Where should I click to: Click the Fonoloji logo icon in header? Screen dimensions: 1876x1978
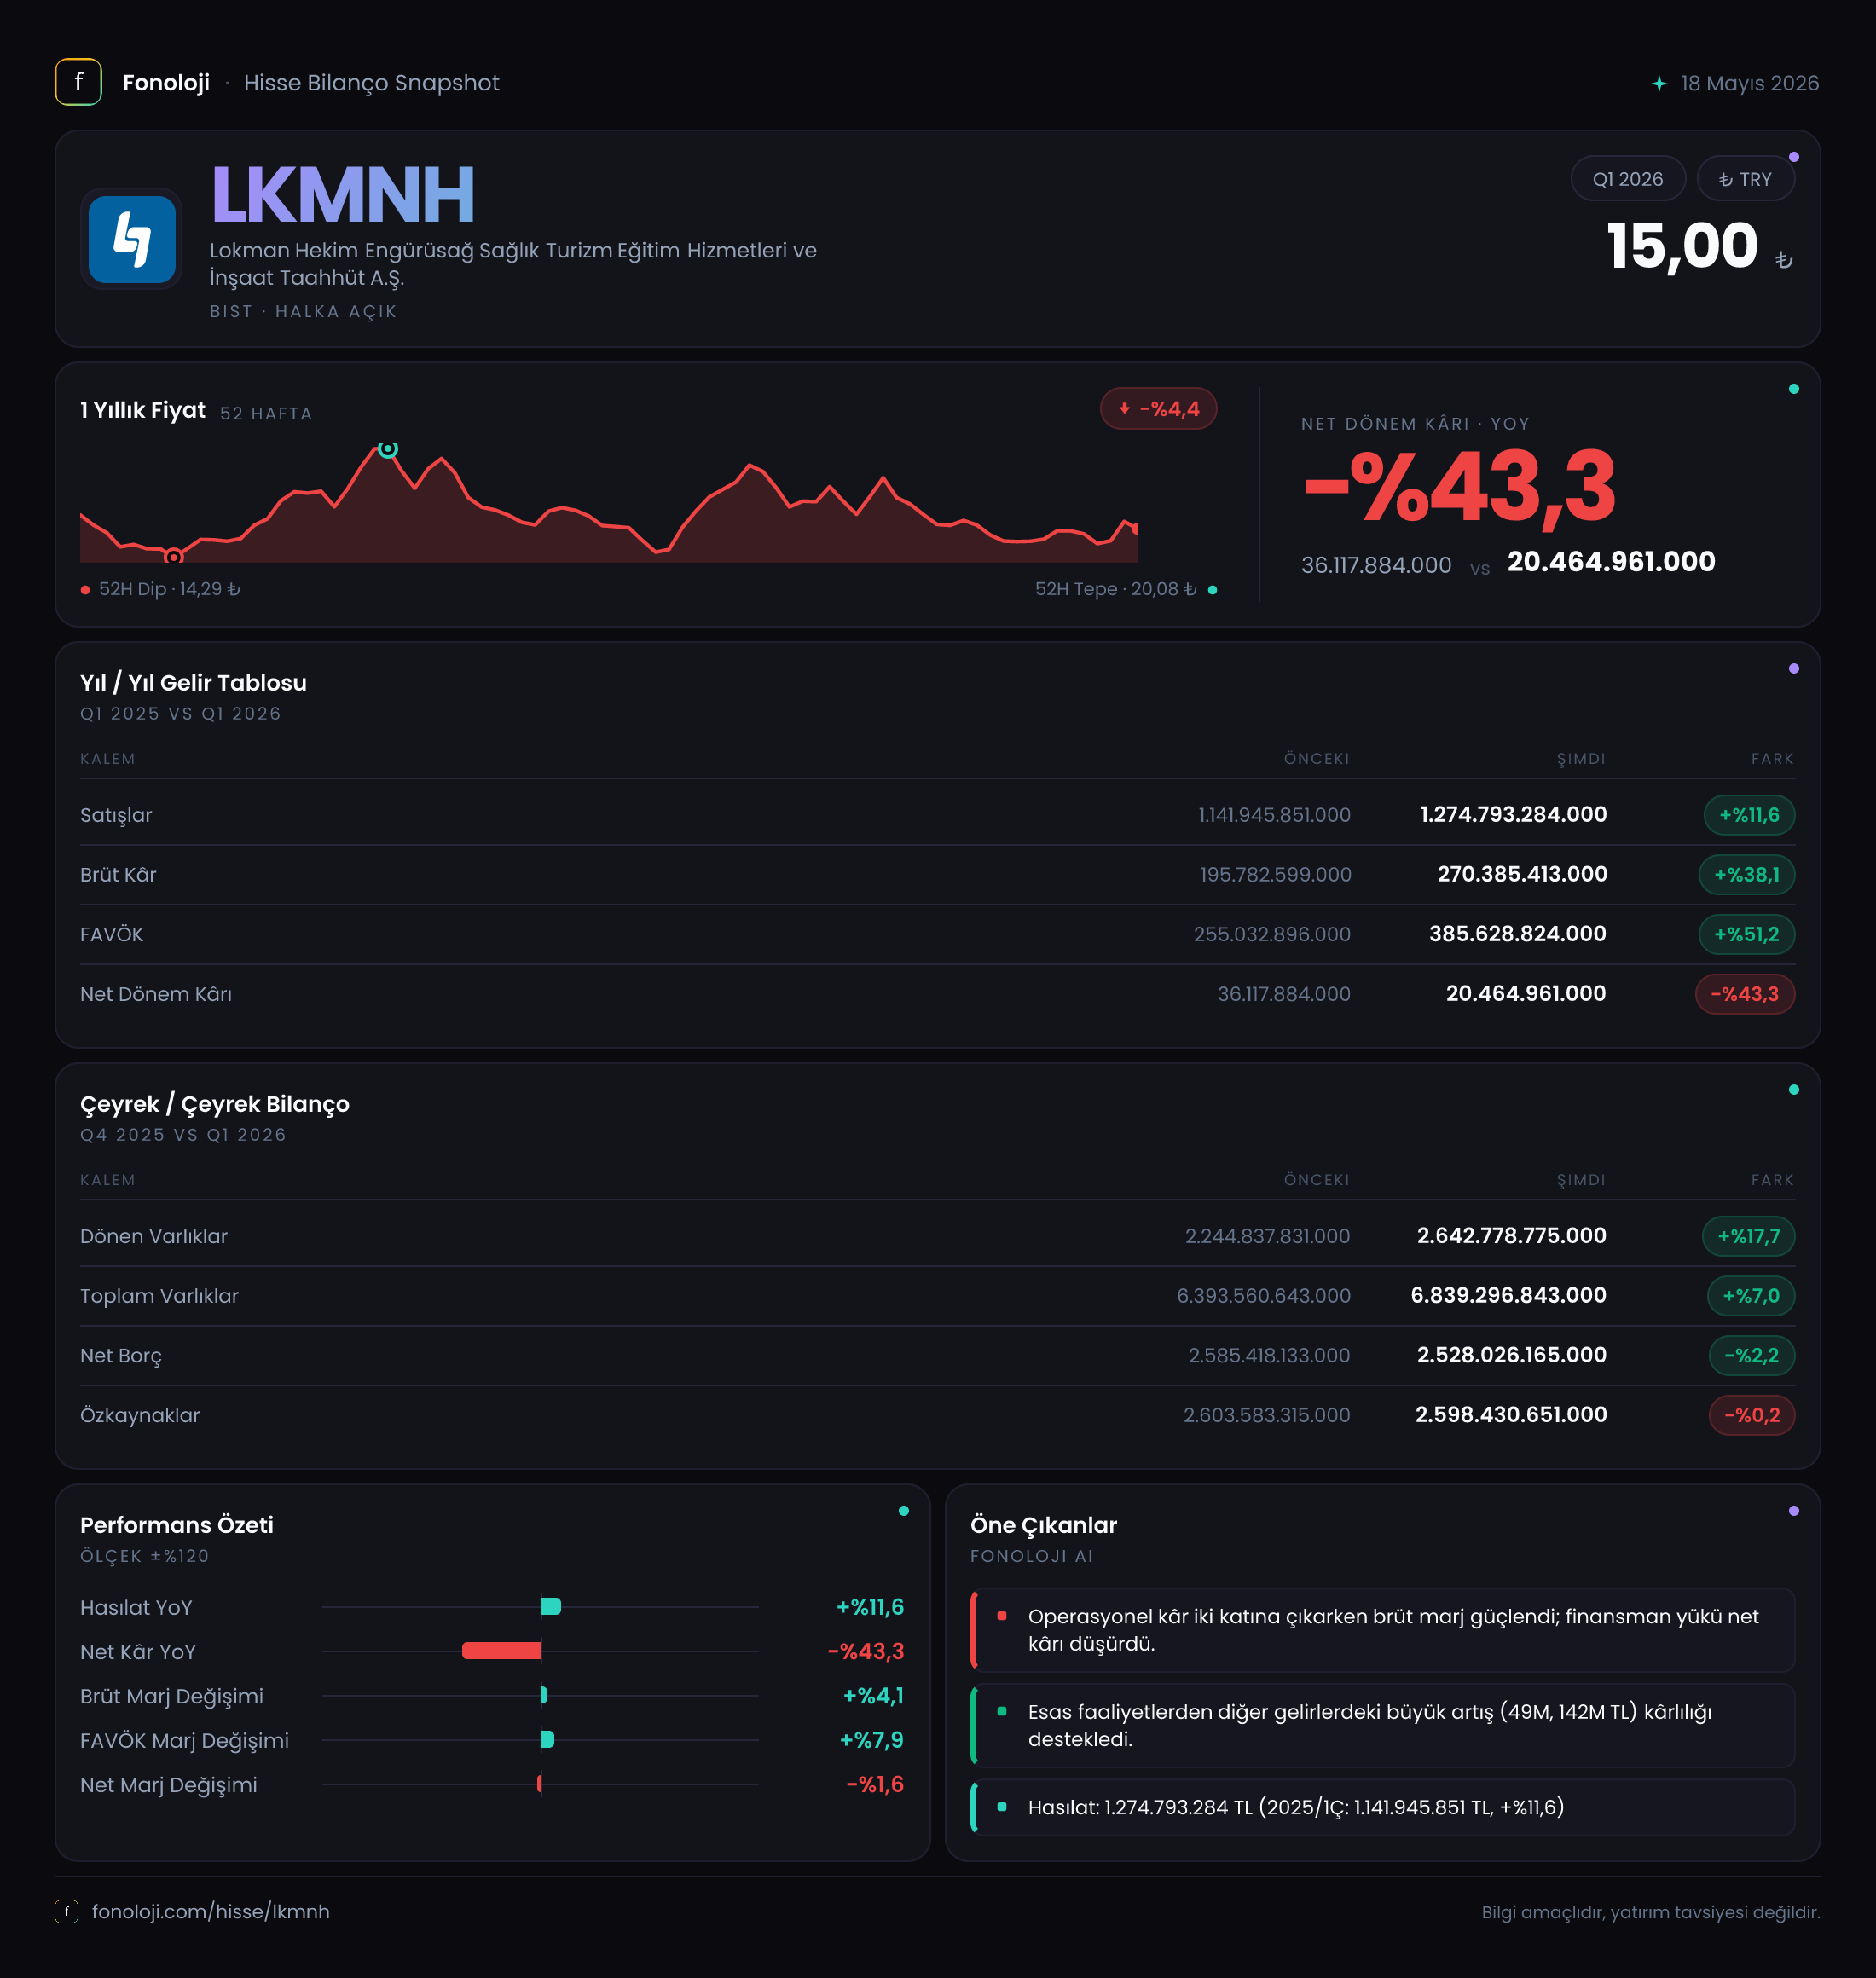click(x=78, y=82)
